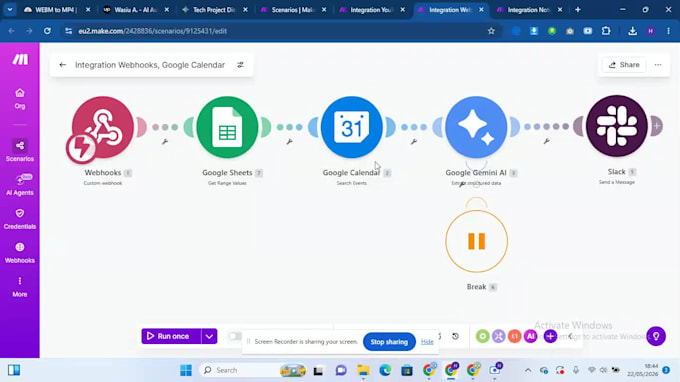Click the orange text tools icon in toolbar

[x=514, y=336]
